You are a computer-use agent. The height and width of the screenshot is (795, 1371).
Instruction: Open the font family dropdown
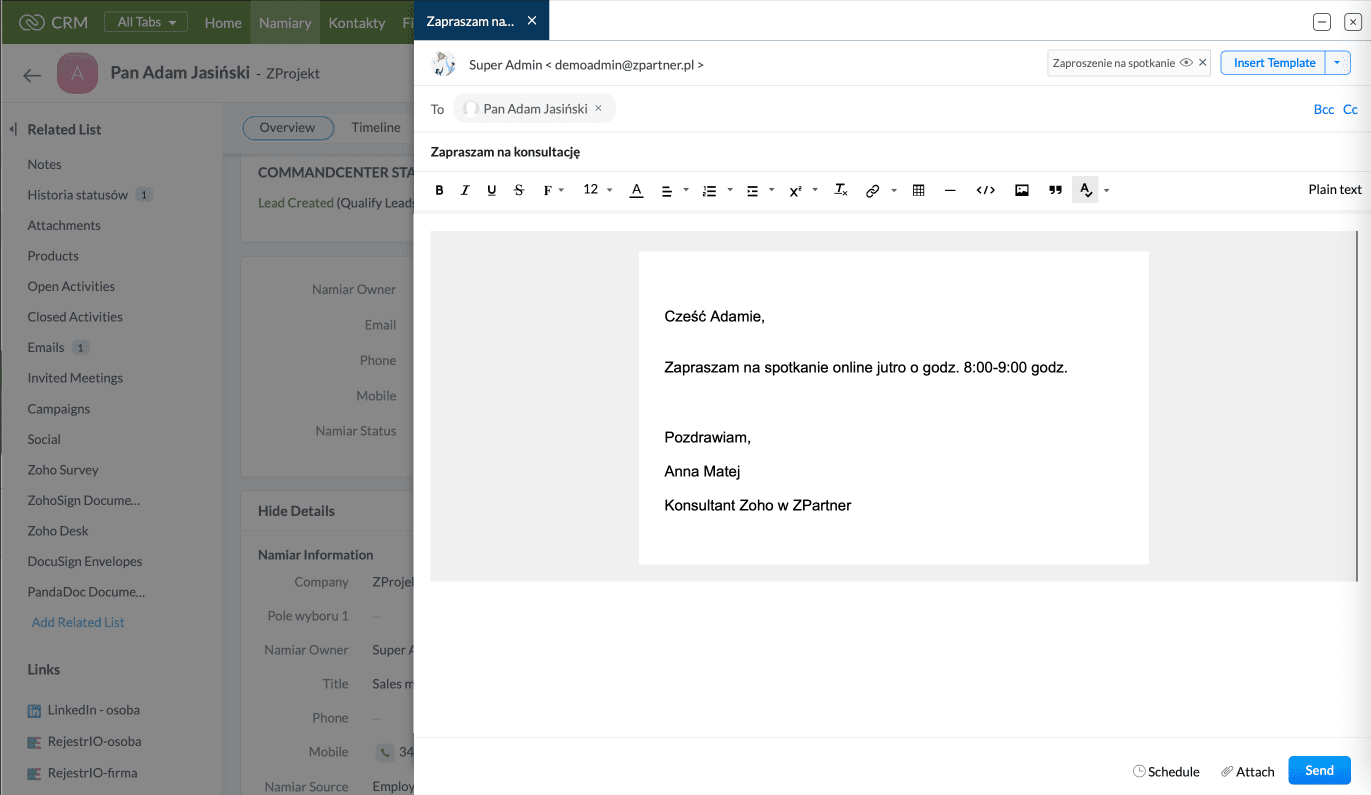(x=553, y=190)
